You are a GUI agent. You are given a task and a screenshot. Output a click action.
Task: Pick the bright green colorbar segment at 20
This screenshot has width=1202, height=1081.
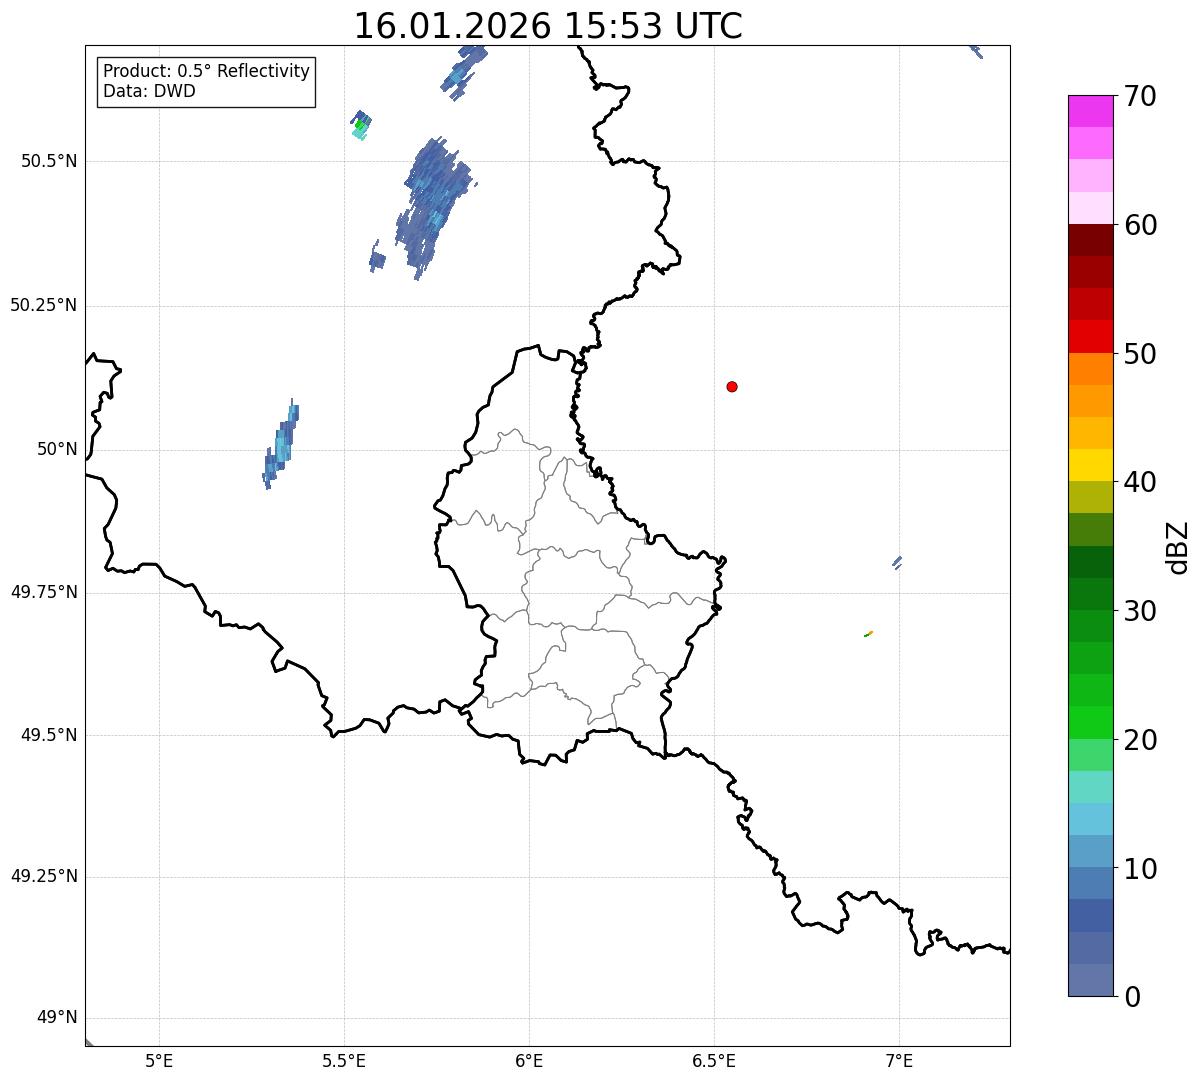click(1090, 722)
